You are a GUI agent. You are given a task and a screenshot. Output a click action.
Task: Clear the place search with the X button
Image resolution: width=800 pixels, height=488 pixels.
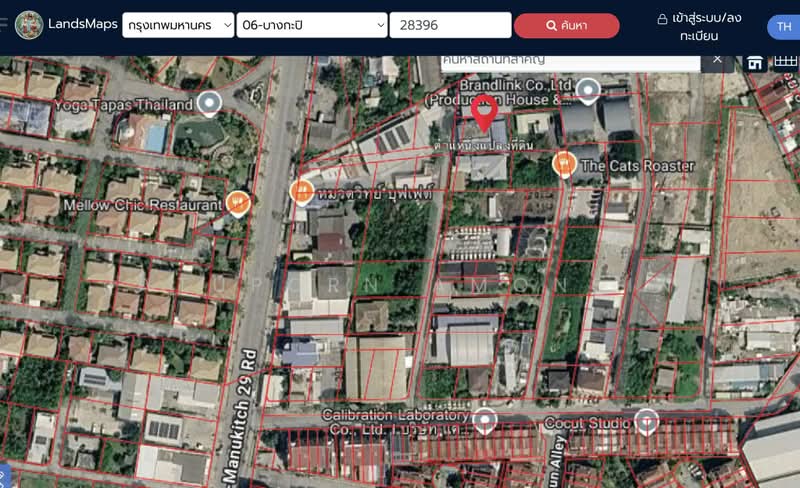click(717, 60)
